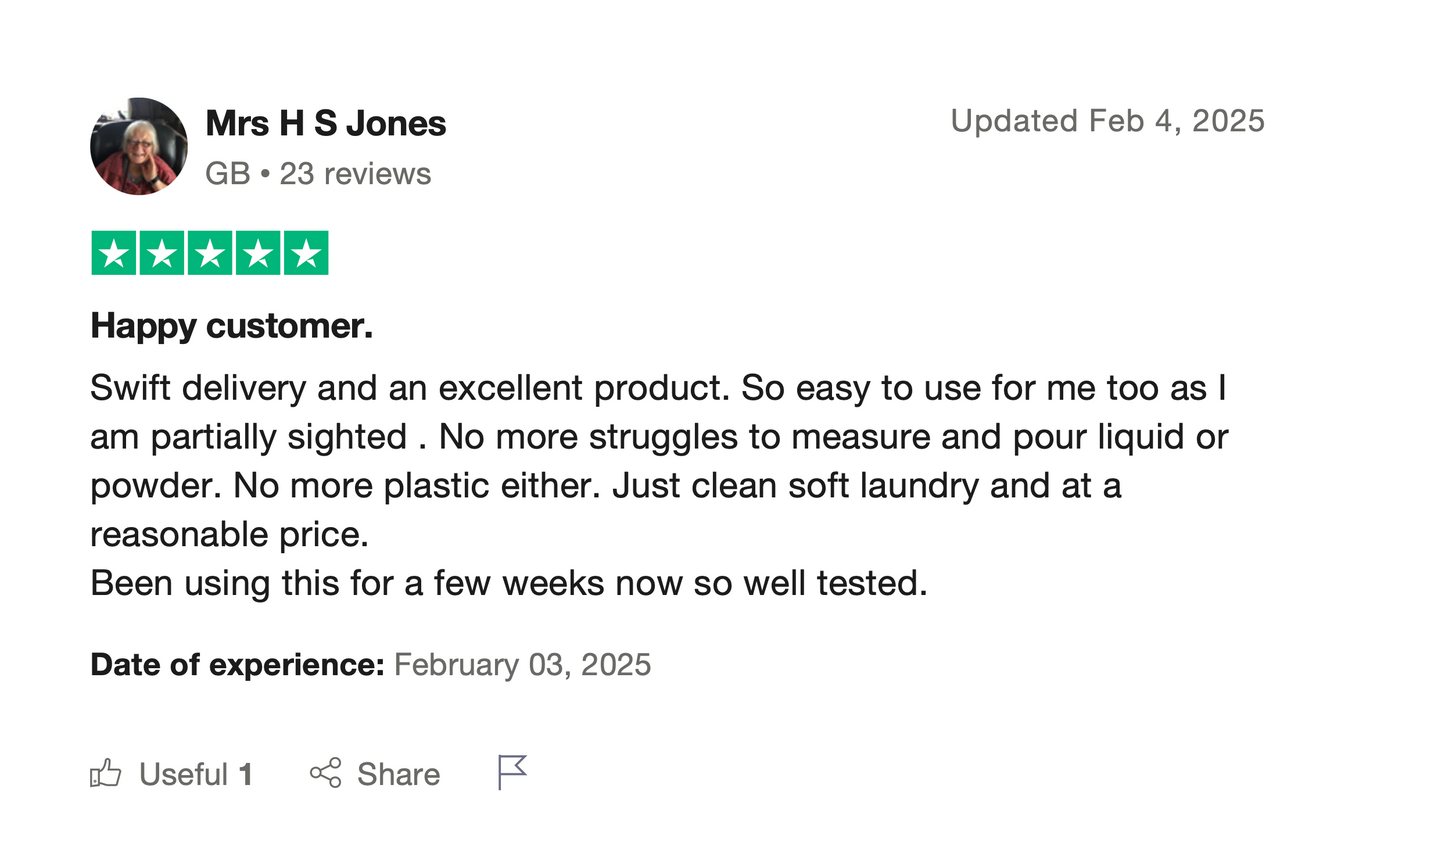1445x853 pixels.
Task: Mark review as Useful via text label
Action: pos(184,774)
